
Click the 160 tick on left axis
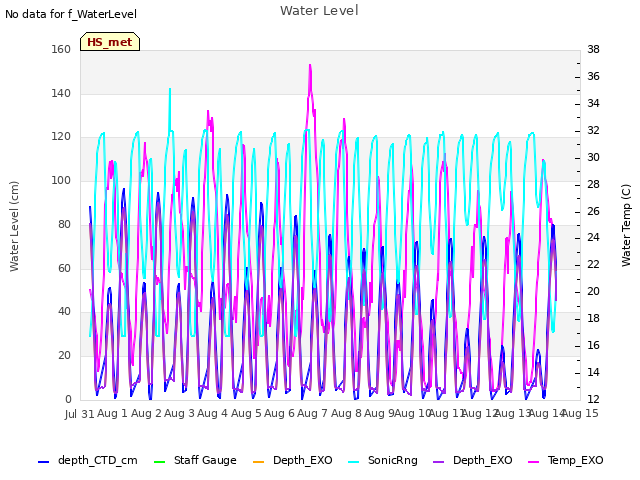(61, 49)
